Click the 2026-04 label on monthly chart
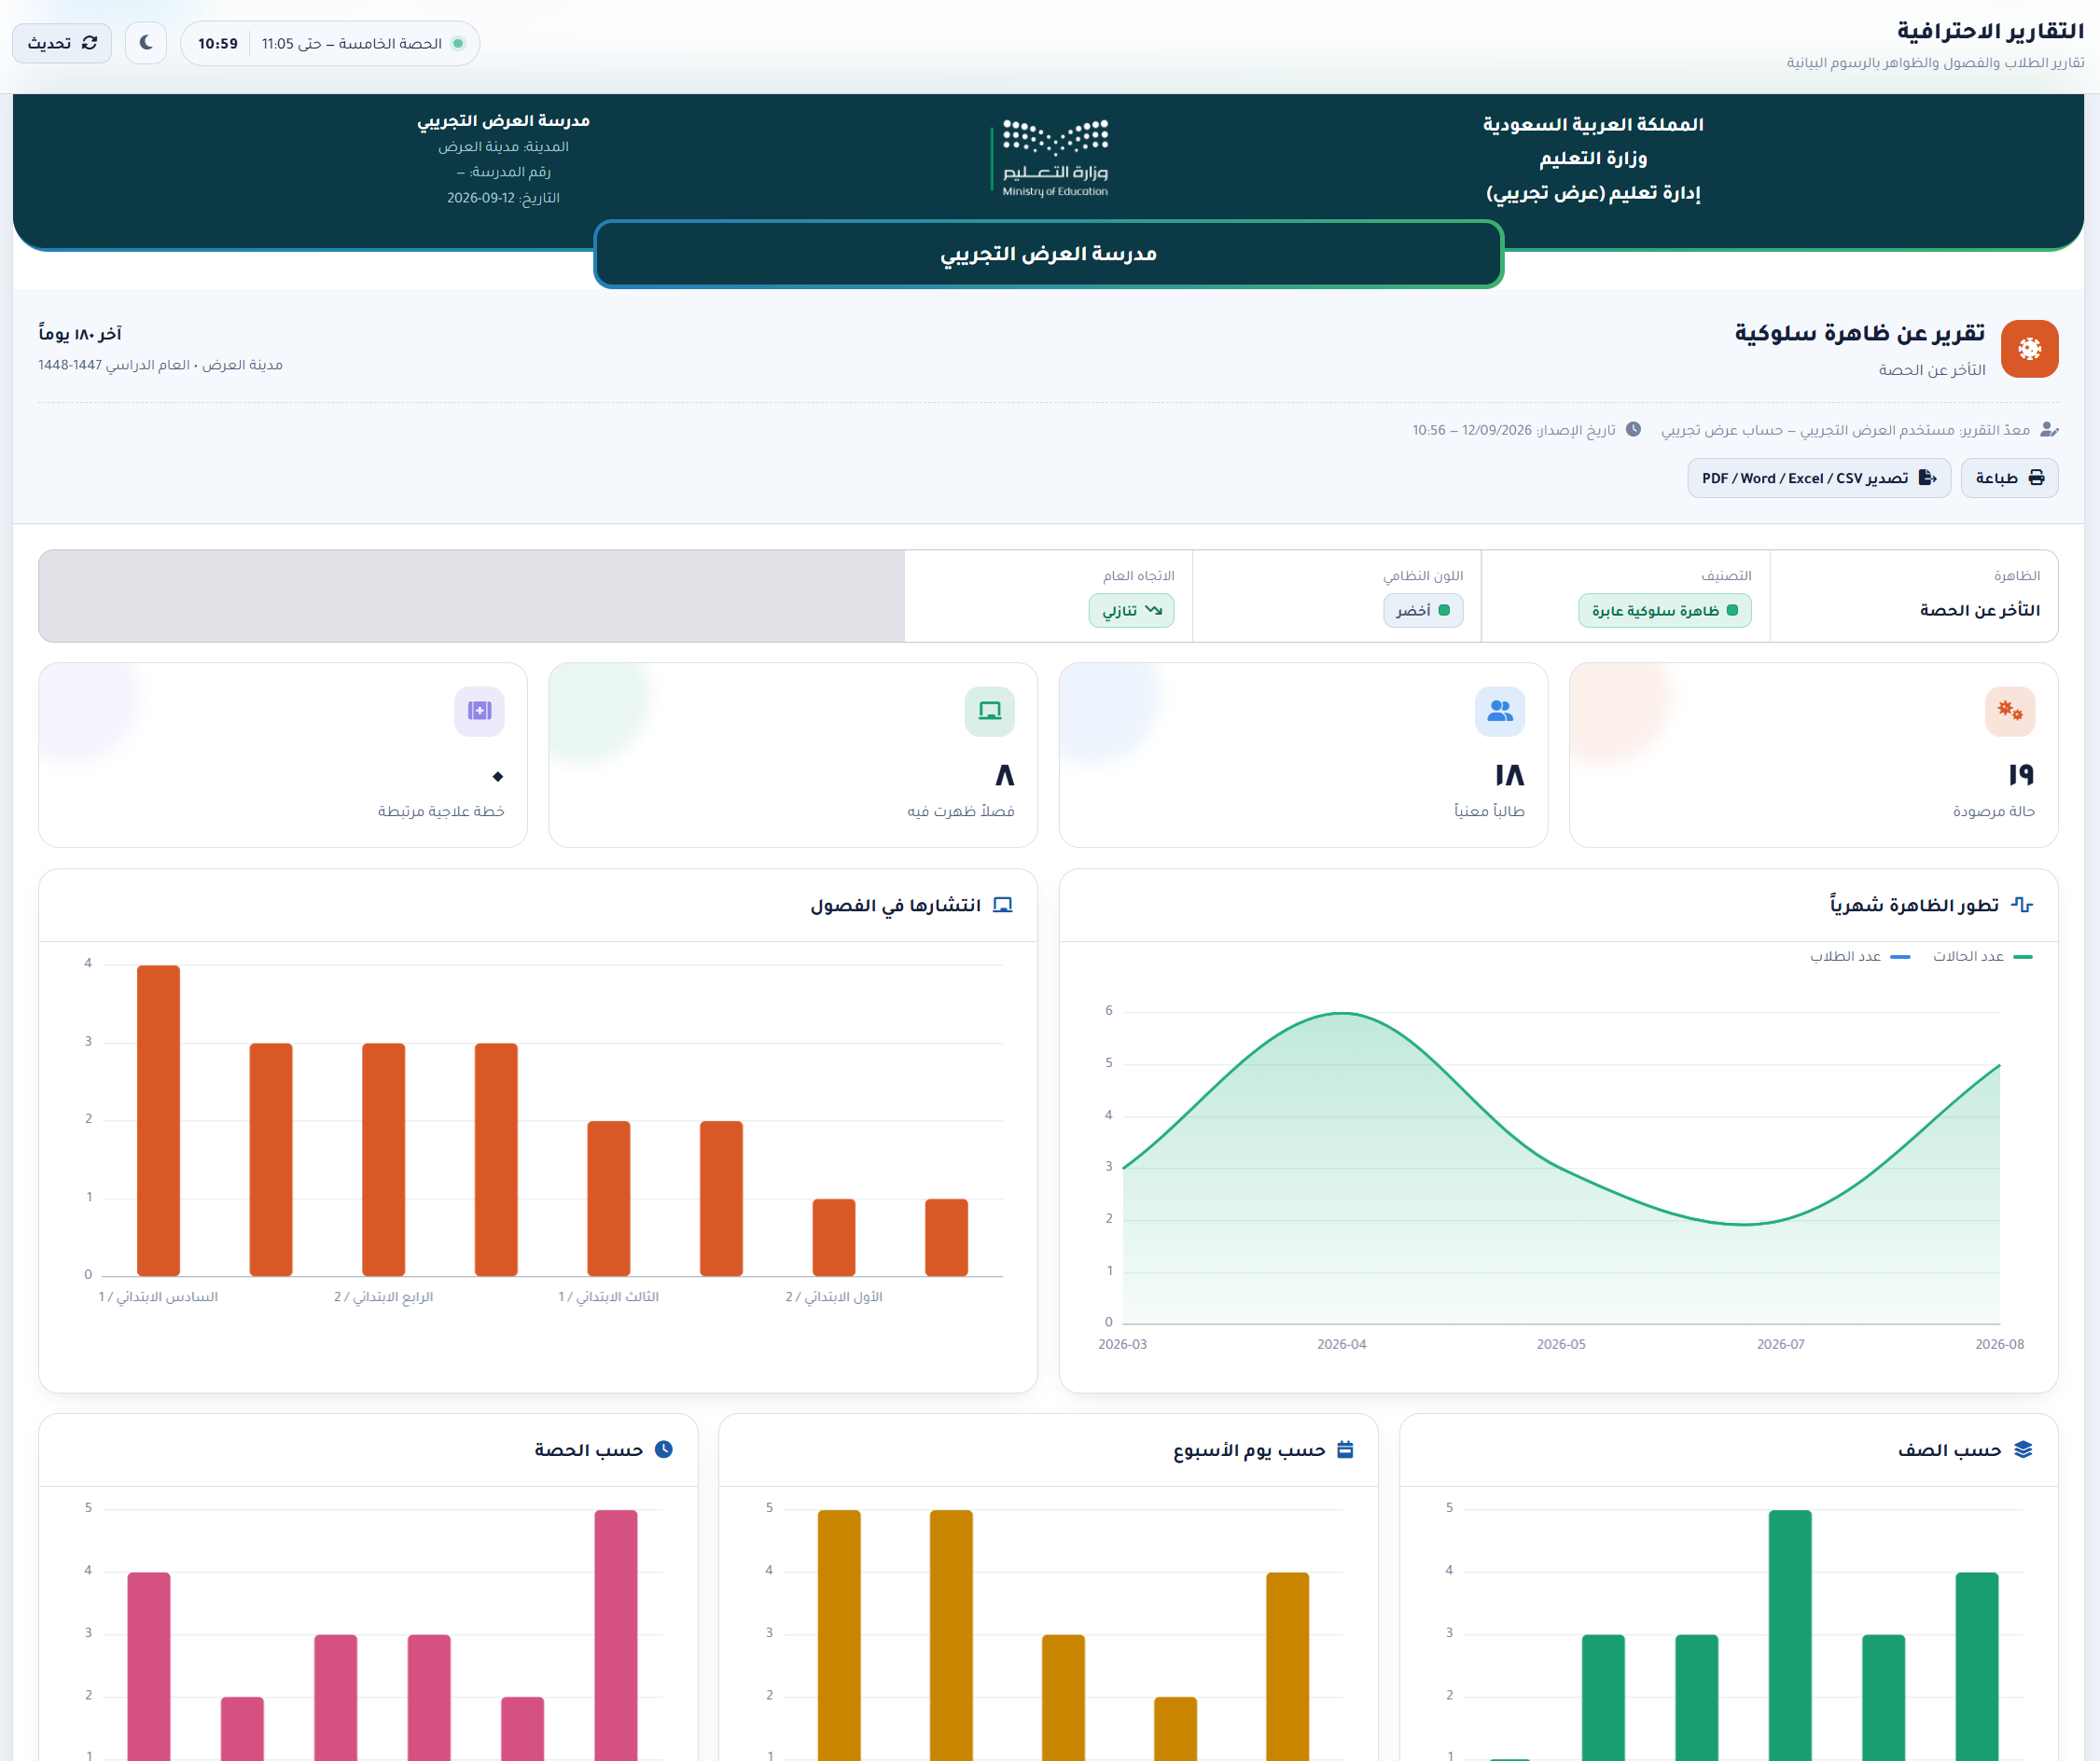This screenshot has width=2100, height=1761. [1341, 1344]
